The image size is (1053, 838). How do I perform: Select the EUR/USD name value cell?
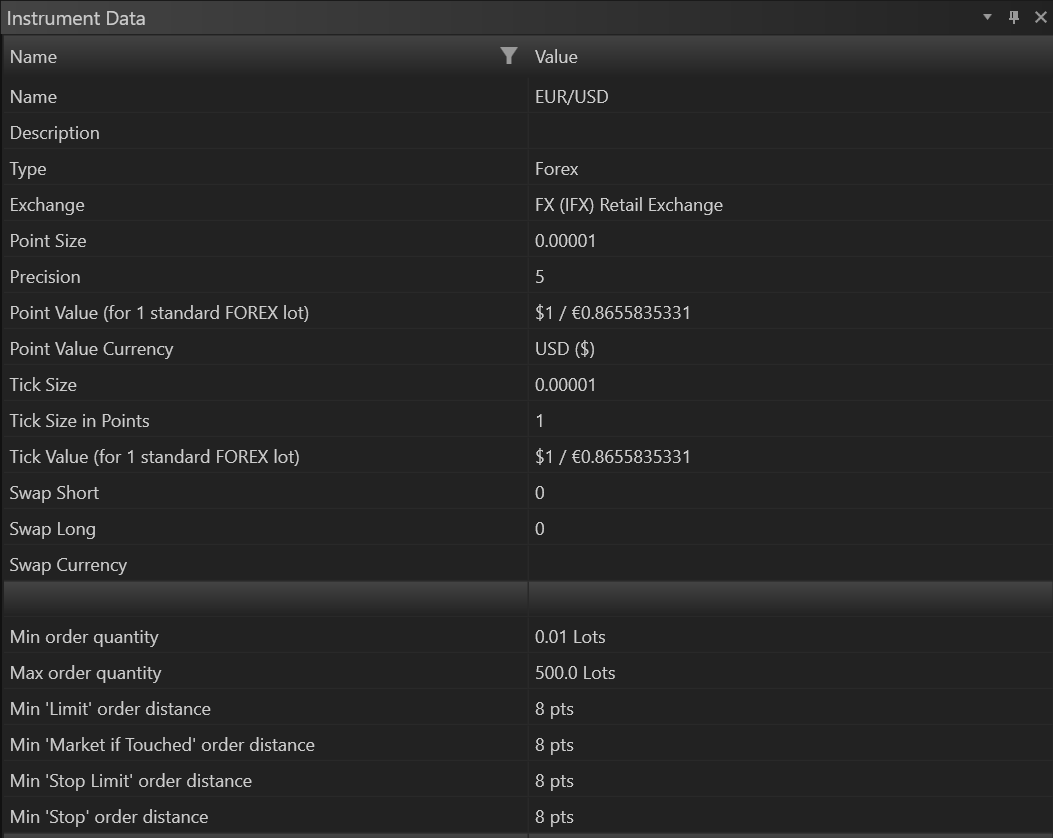tap(571, 97)
